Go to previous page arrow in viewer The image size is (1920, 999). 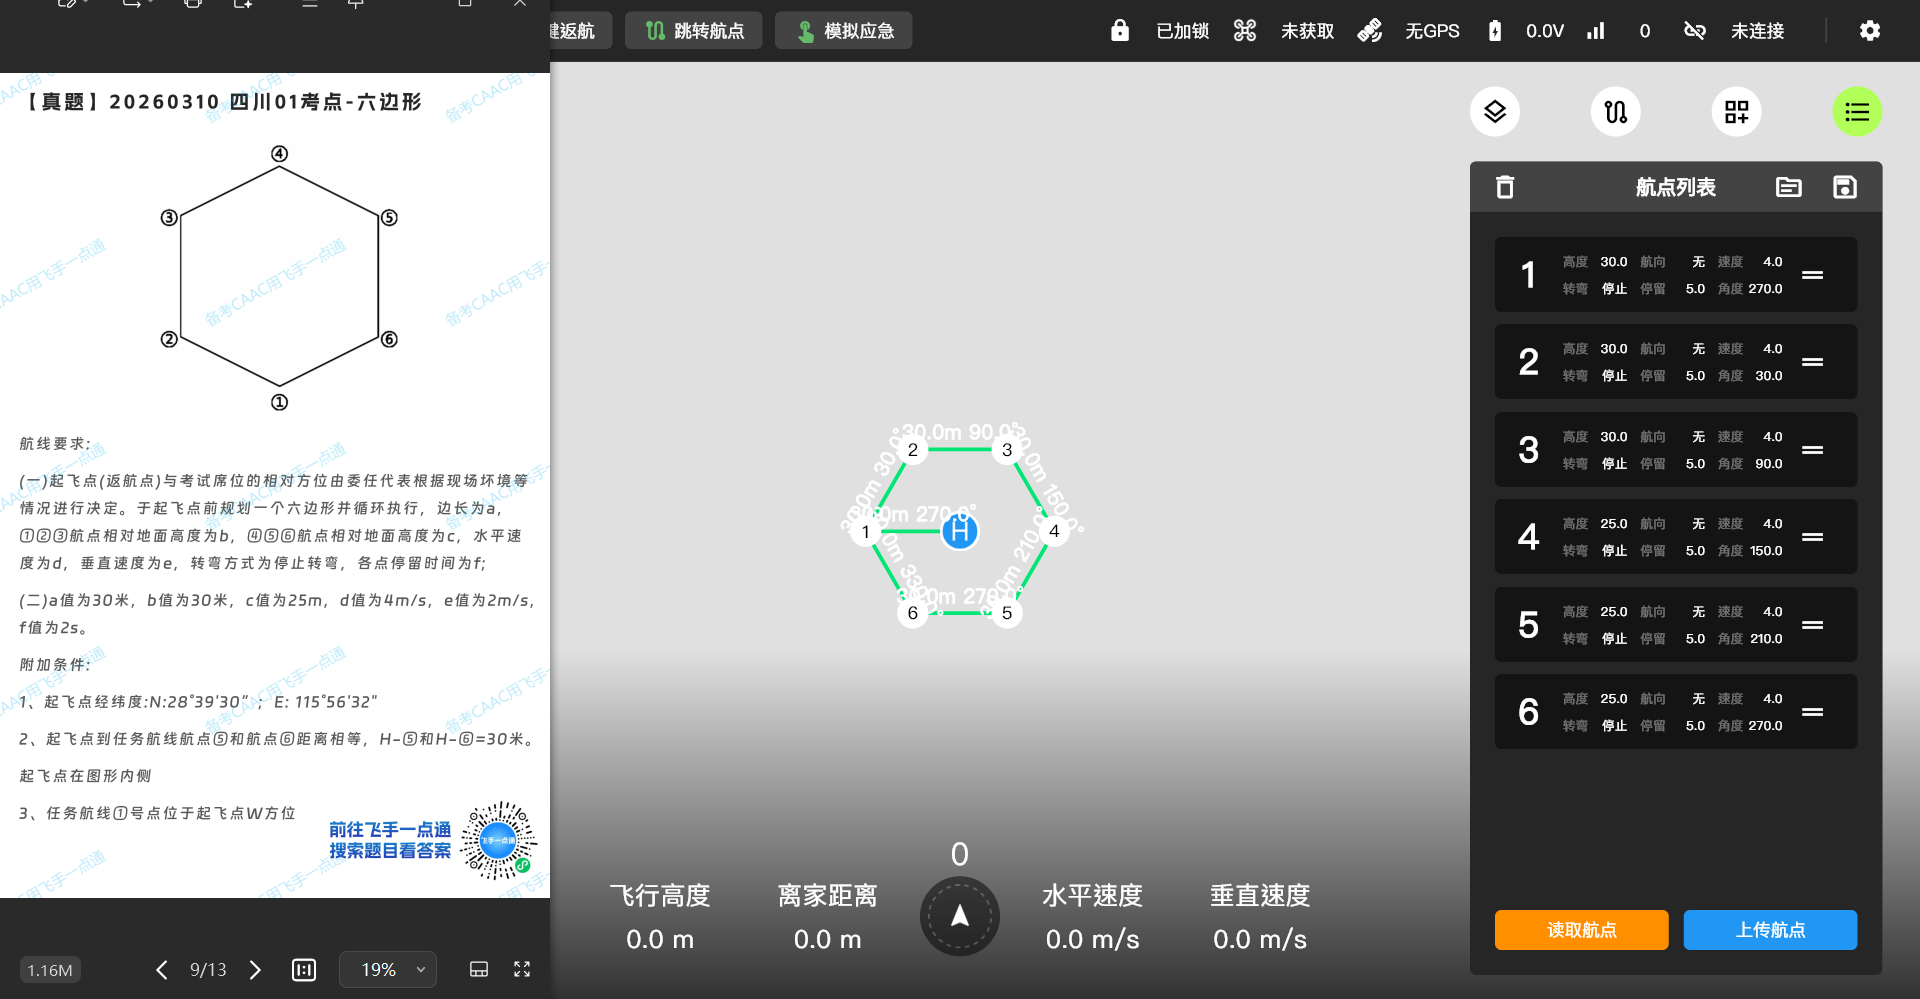point(162,970)
